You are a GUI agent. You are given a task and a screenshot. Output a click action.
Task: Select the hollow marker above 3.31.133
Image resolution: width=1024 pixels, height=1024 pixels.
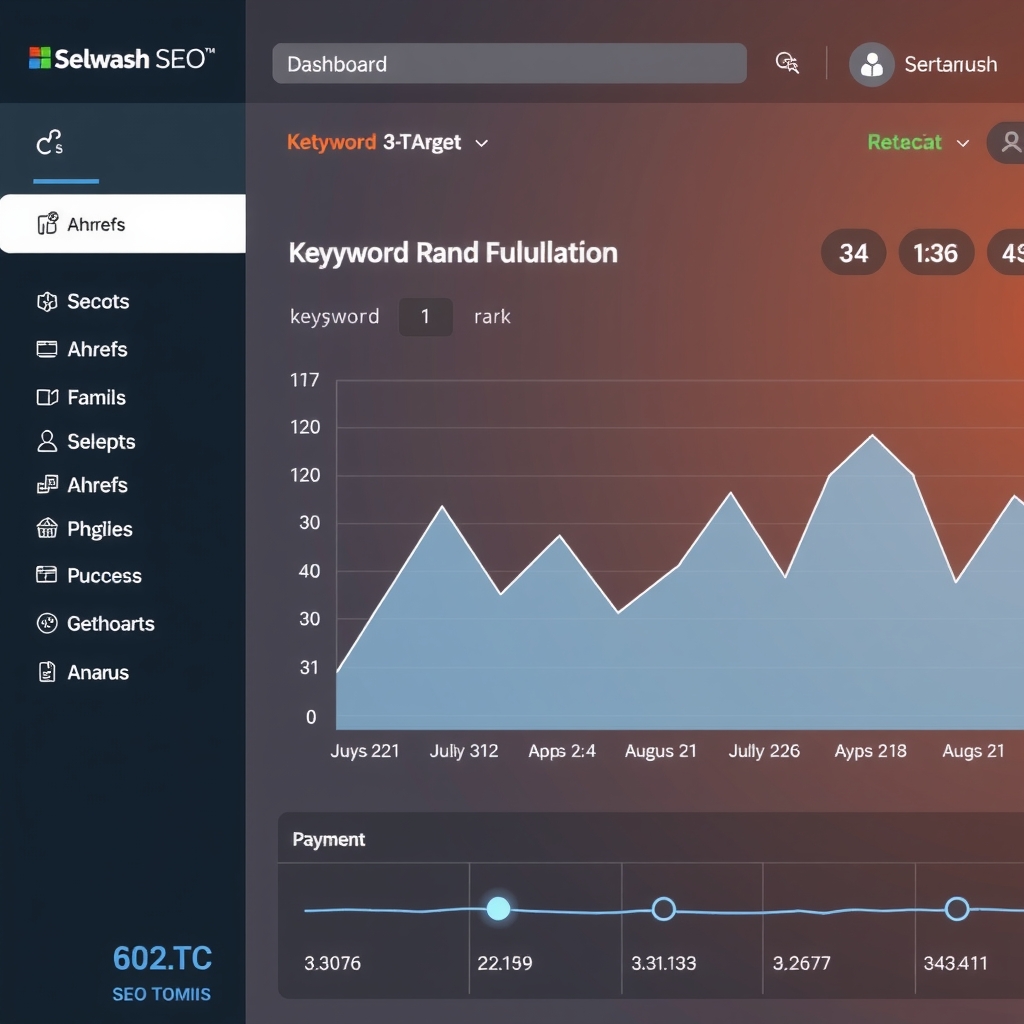click(x=664, y=908)
